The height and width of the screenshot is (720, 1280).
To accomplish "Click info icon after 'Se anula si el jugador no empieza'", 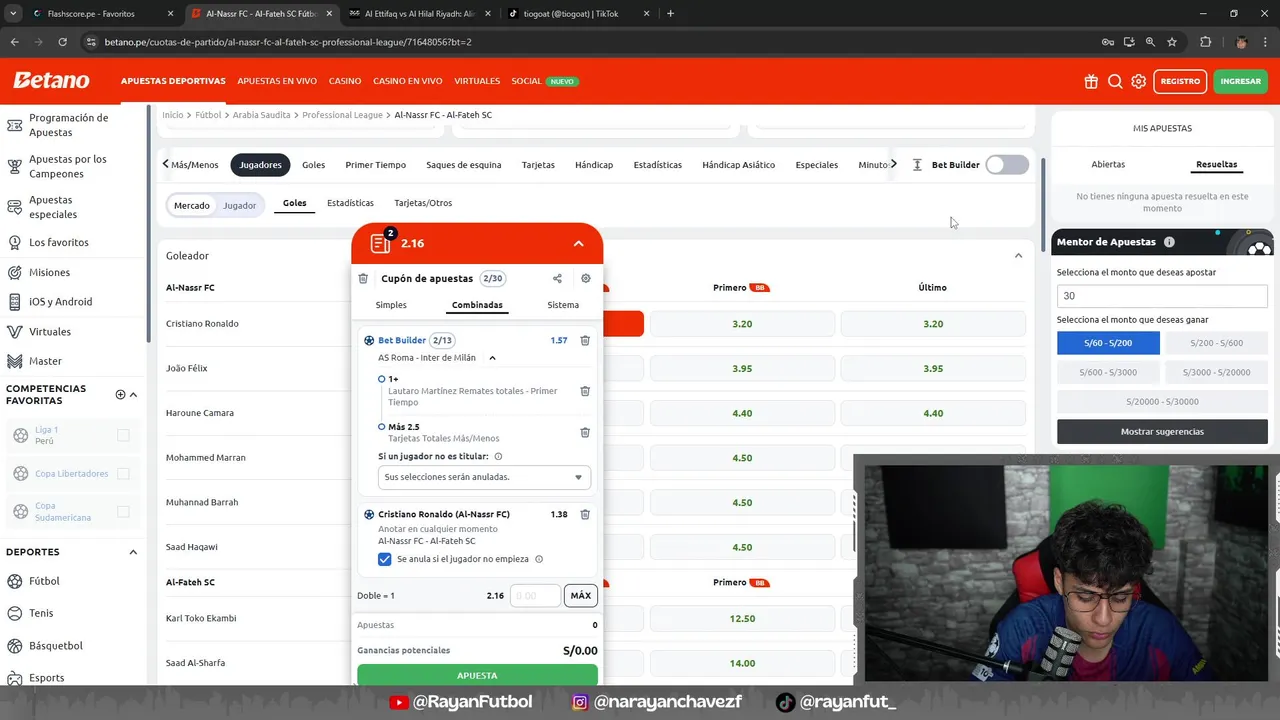I will click(539, 559).
